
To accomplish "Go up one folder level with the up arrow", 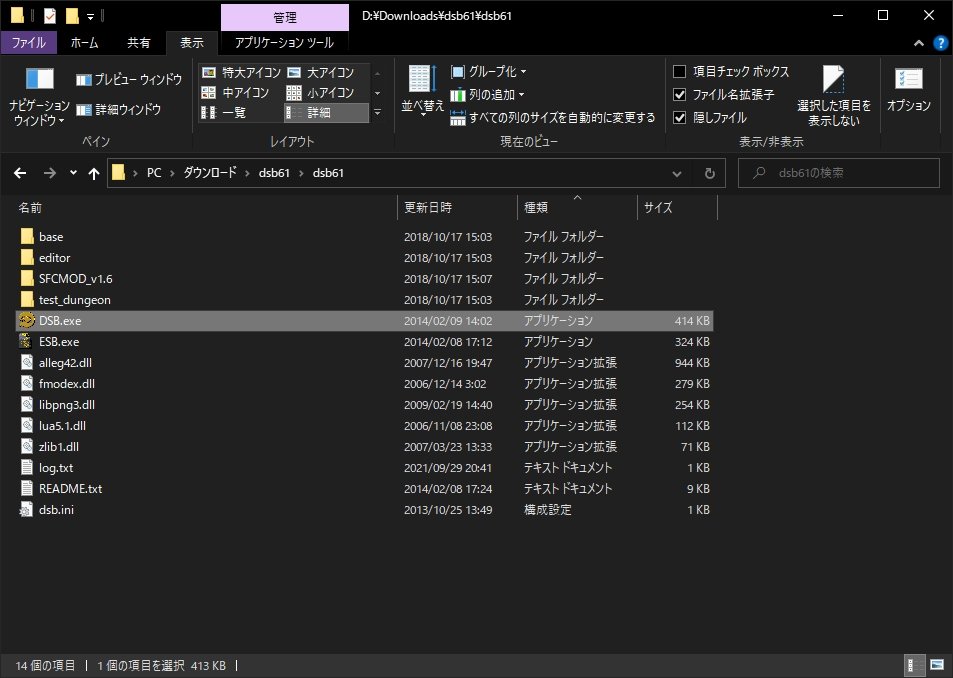I will [94, 173].
